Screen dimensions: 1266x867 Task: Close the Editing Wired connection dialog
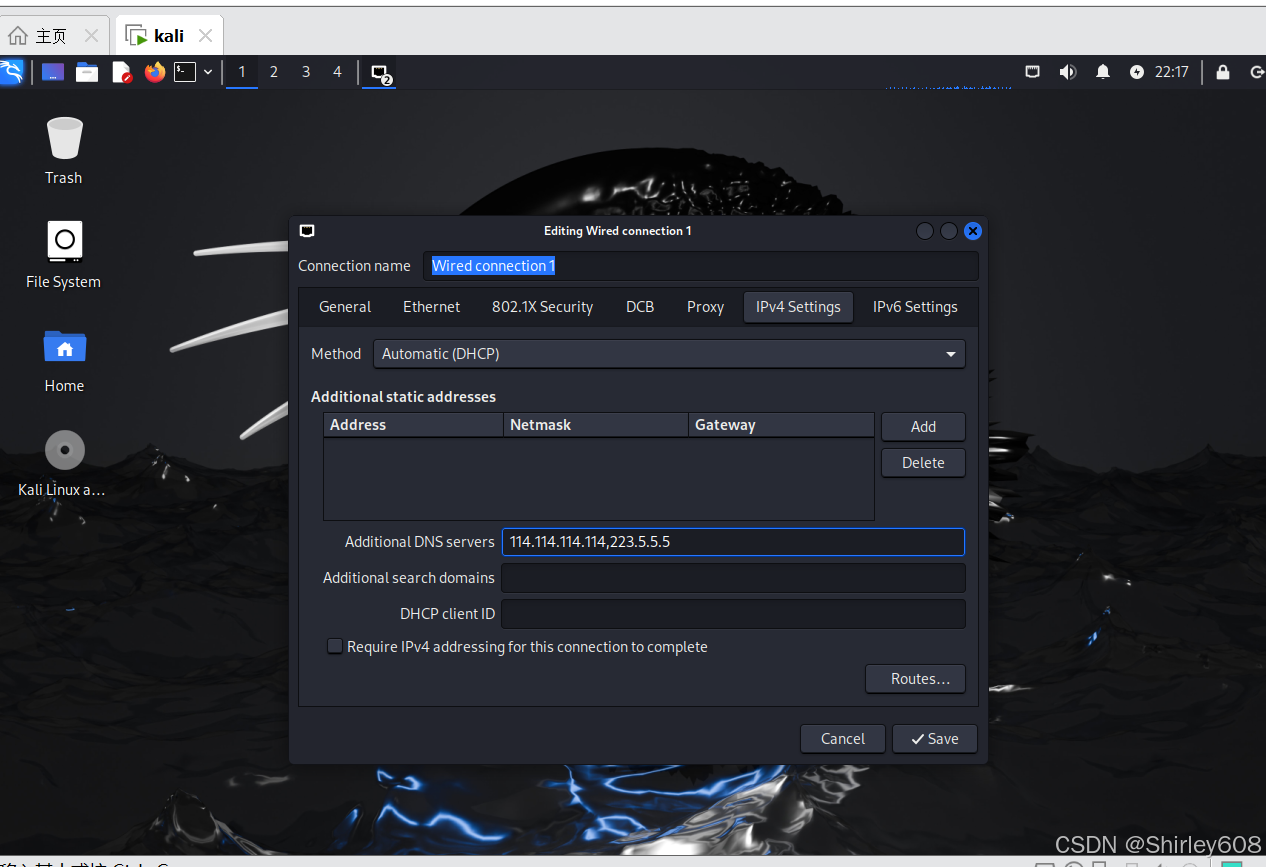click(x=973, y=231)
